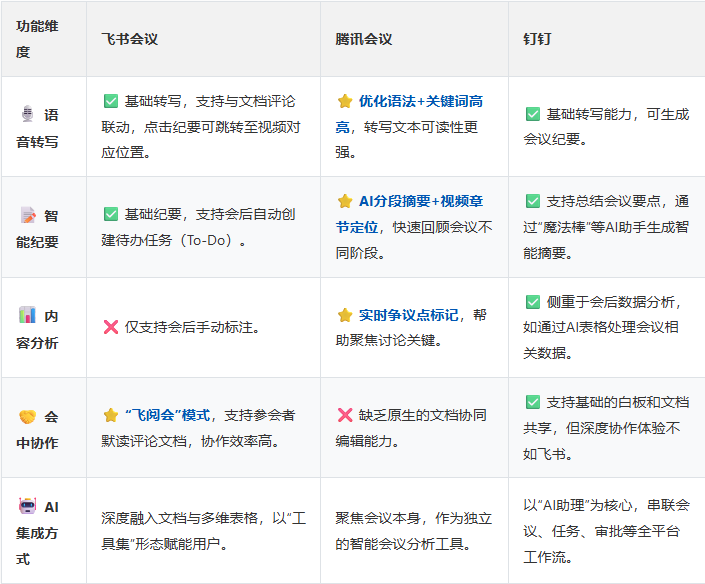Click the row label AI集成方式
This screenshot has width=705, height=584.
[37, 533]
